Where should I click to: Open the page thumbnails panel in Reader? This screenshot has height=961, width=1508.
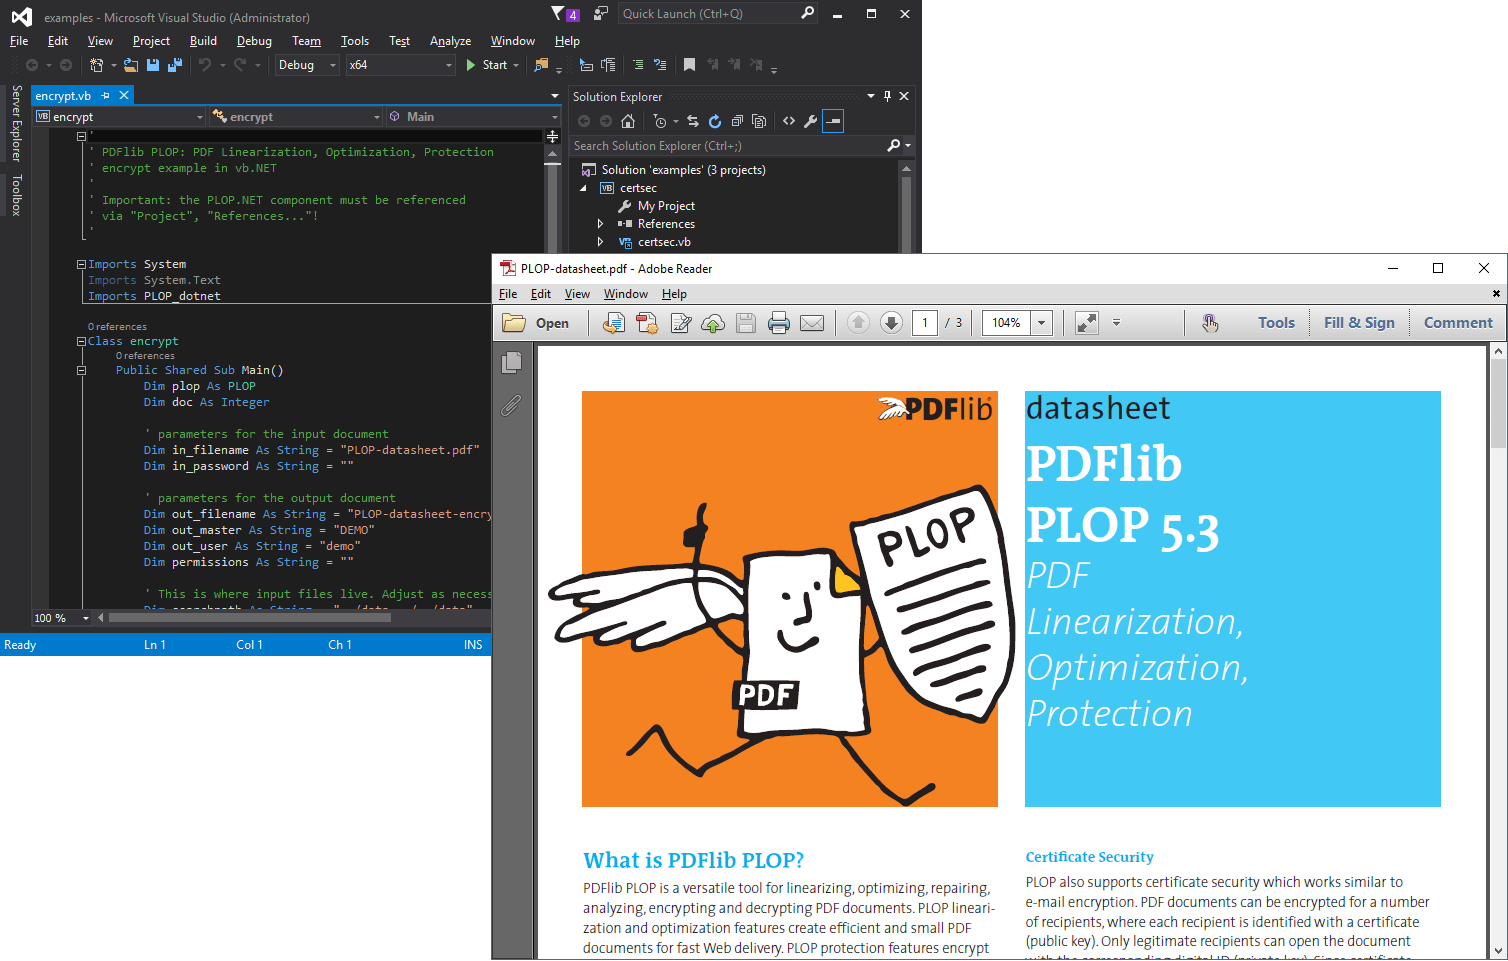(x=511, y=362)
